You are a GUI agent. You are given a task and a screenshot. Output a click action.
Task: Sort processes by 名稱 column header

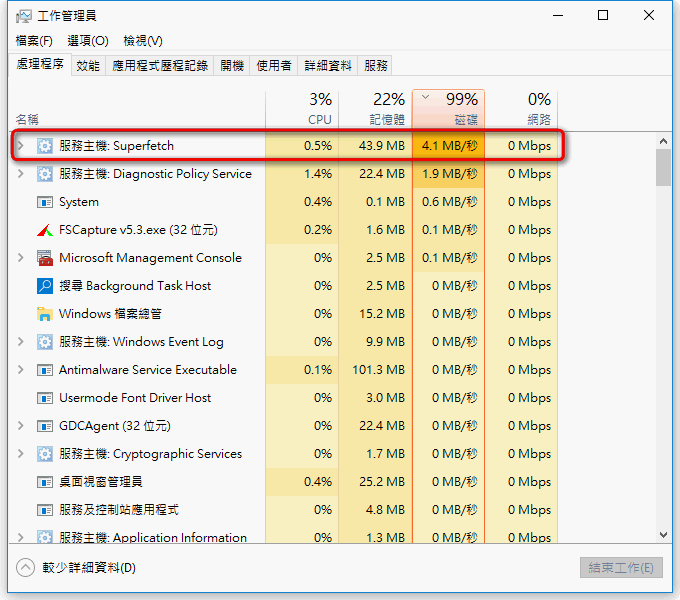tap(137, 109)
